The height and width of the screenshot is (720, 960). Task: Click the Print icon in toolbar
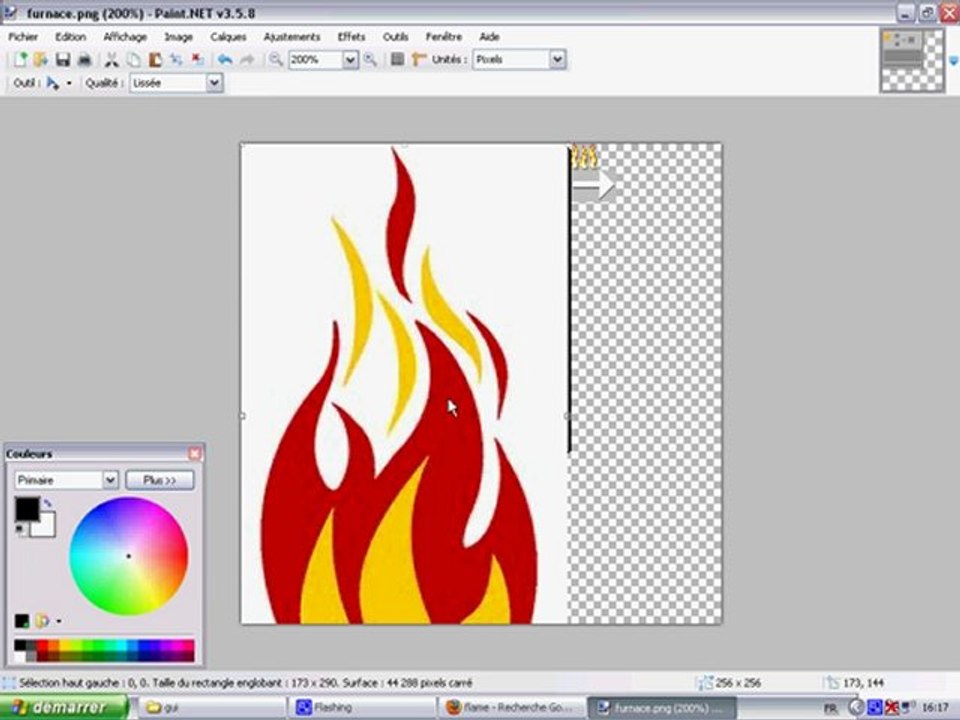(x=84, y=59)
